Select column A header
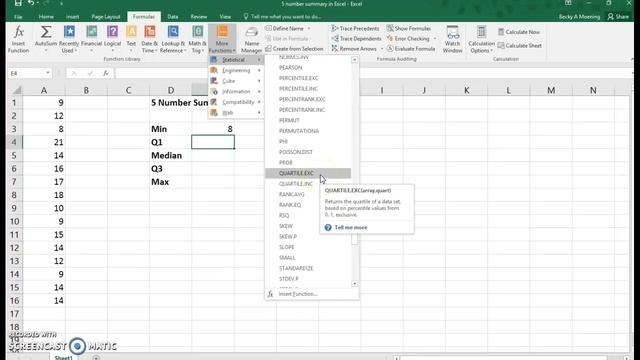 44,90
